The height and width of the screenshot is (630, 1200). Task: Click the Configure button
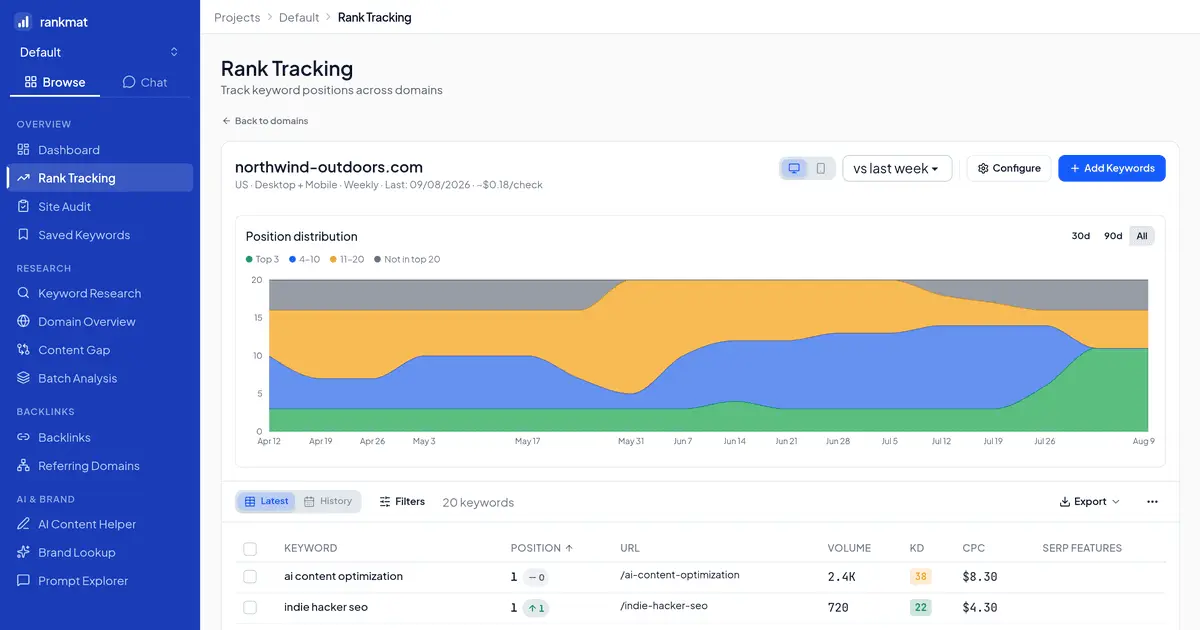pyautogui.click(x=1009, y=168)
